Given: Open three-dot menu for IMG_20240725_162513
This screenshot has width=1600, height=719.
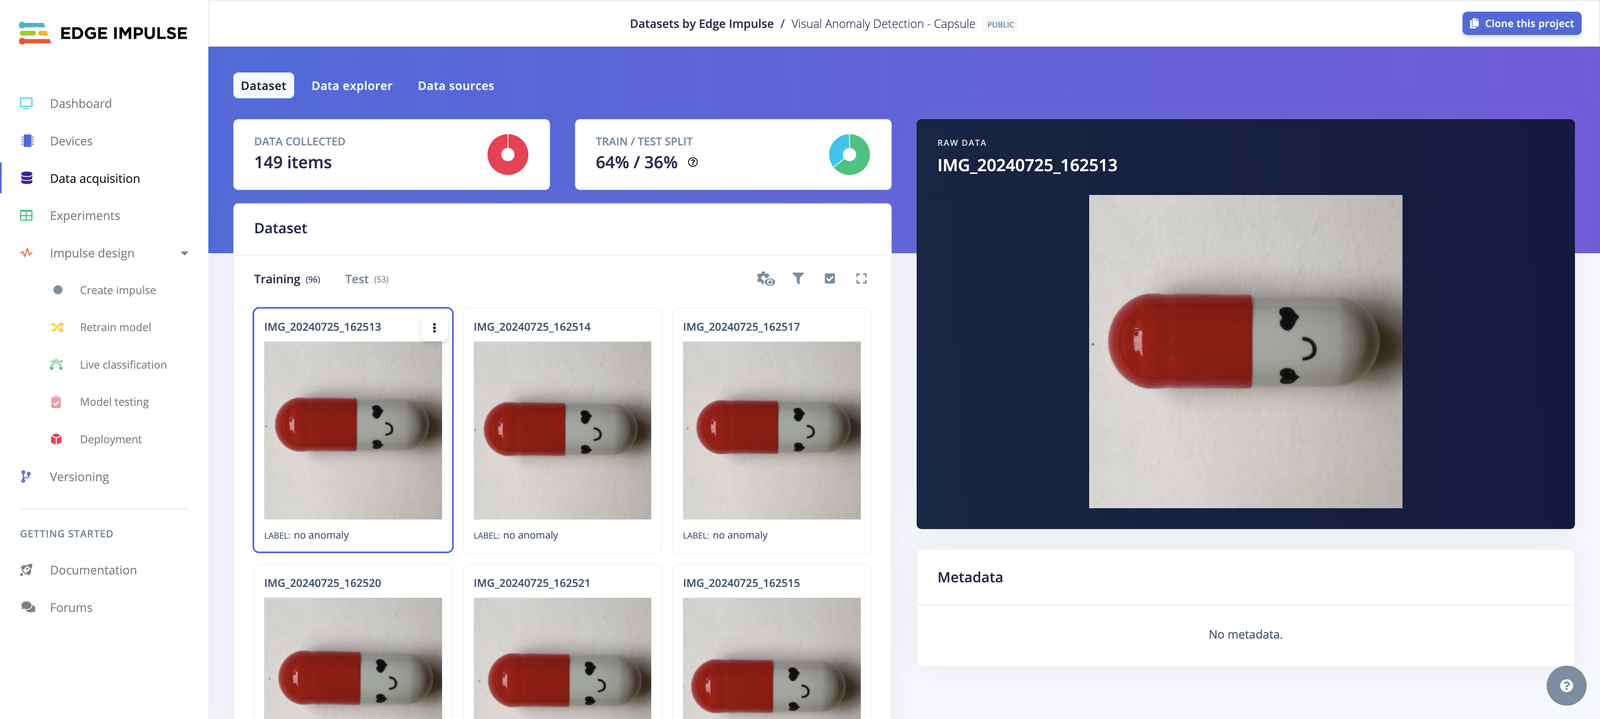Looking at the screenshot, I should click(434, 327).
